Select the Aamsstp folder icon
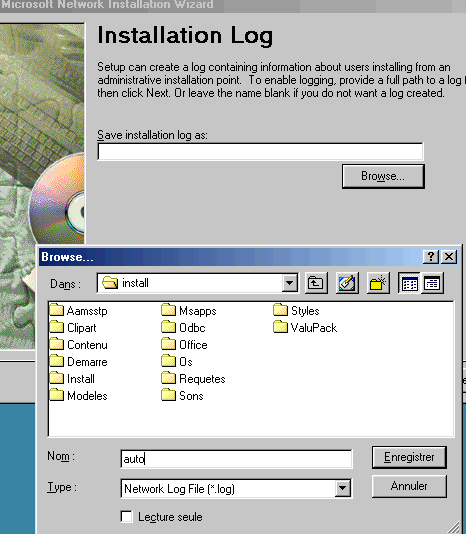 pos(57,310)
